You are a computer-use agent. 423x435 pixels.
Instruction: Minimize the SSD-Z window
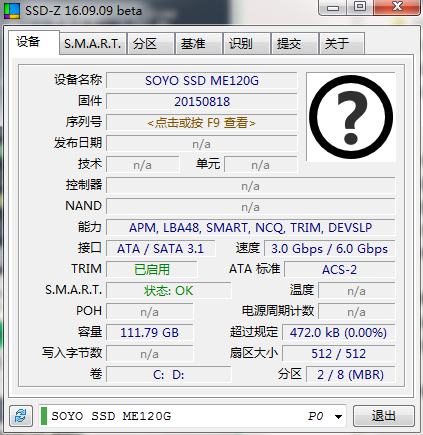pyautogui.click(x=332, y=8)
